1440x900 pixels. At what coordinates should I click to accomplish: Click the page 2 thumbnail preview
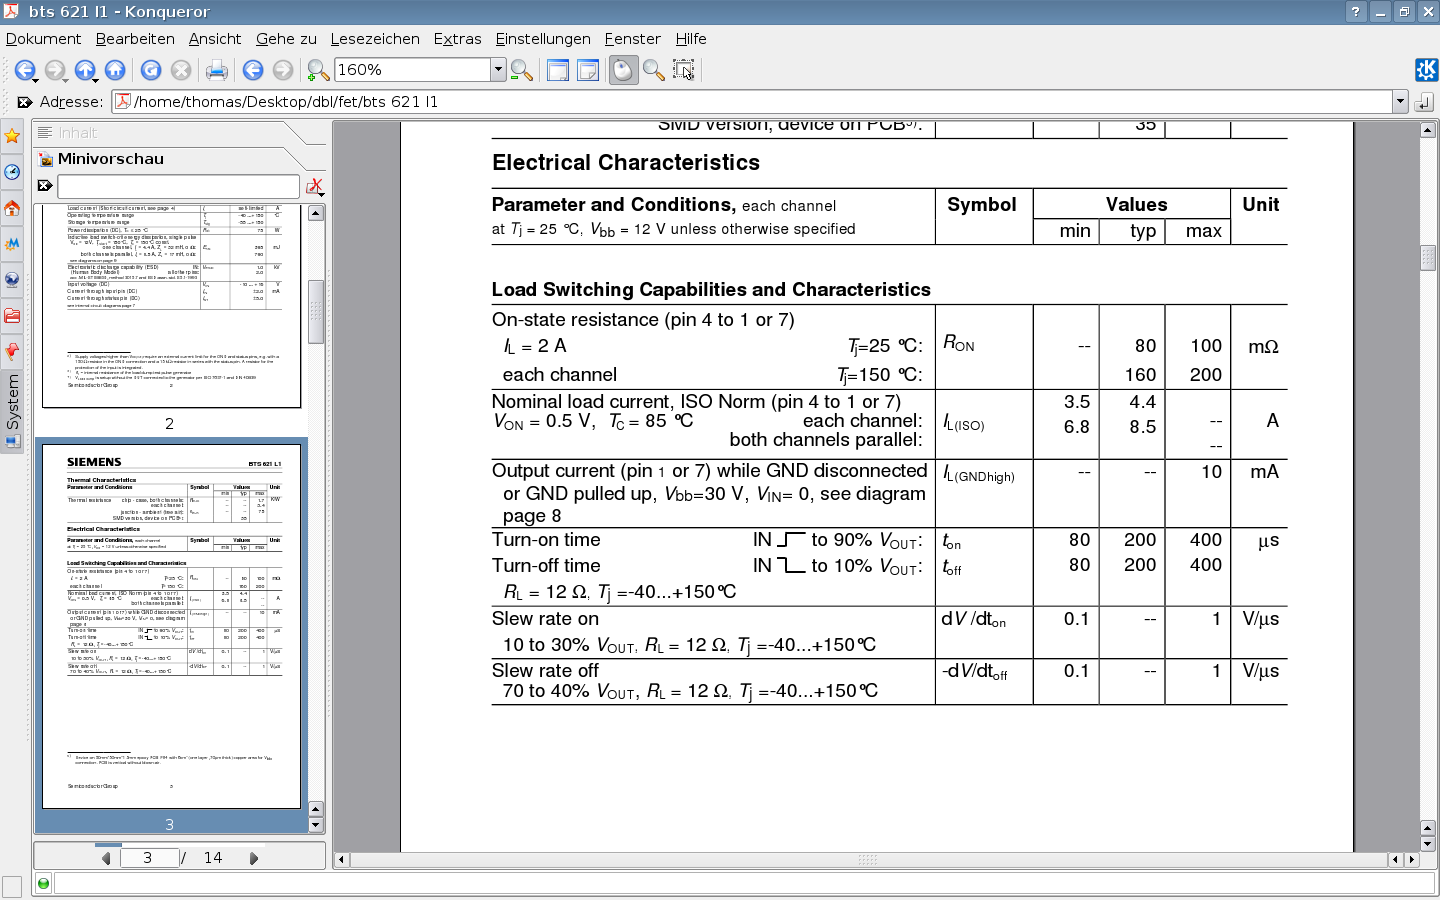click(171, 306)
